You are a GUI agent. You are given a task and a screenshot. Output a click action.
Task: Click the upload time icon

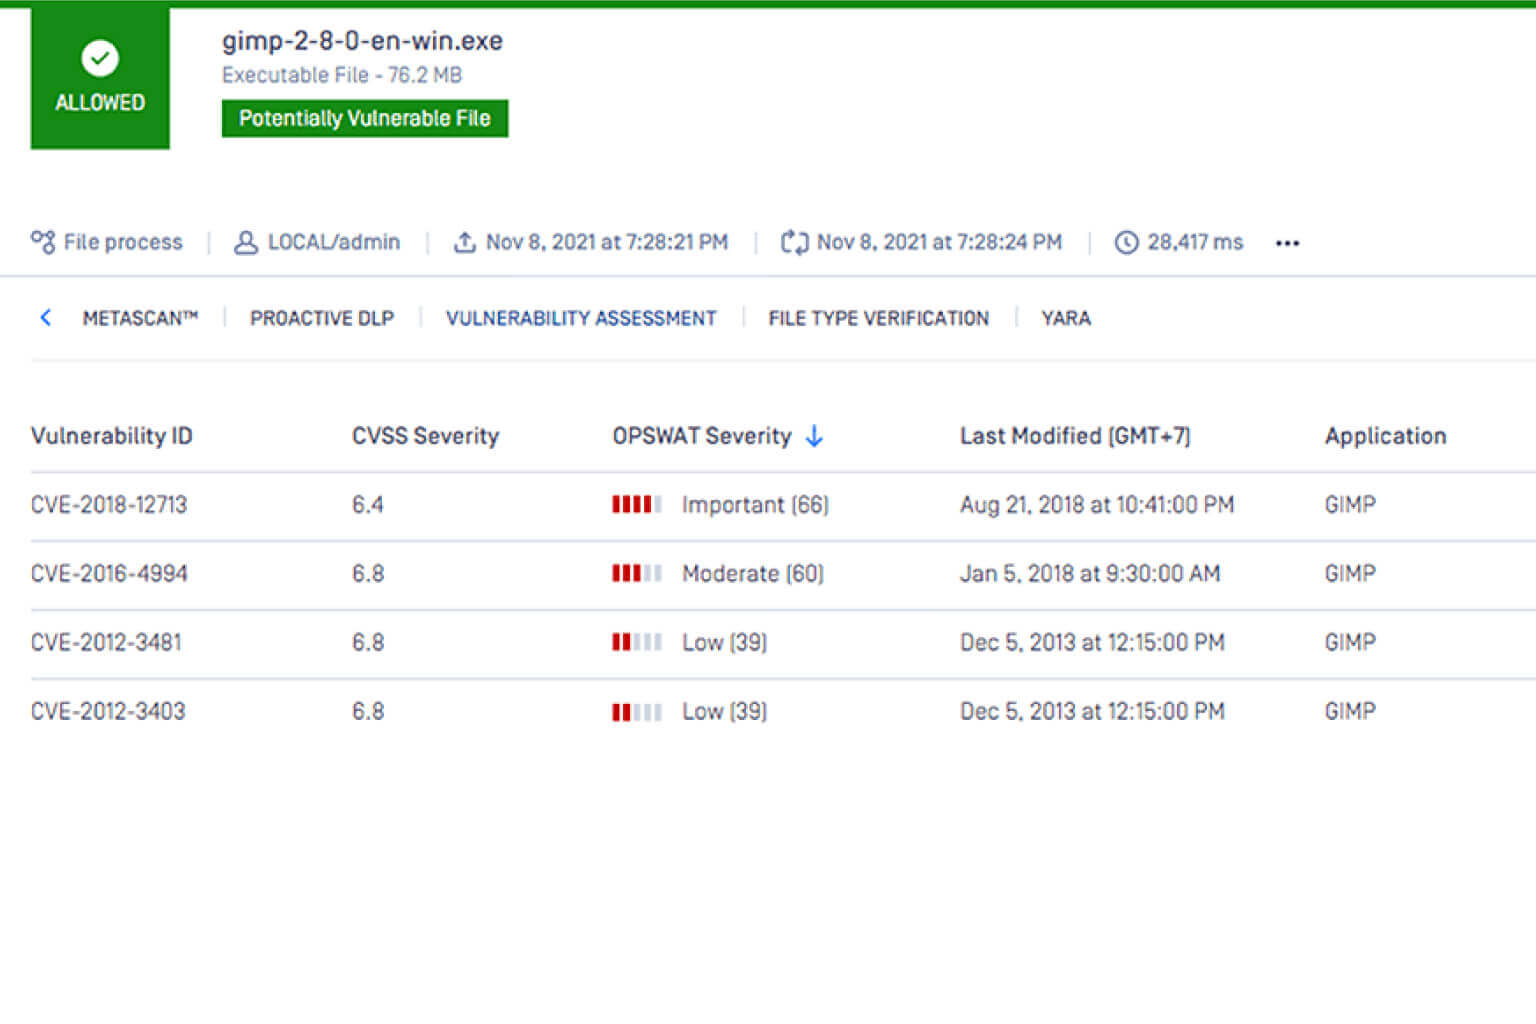pyautogui.click(x=464, y=242)
